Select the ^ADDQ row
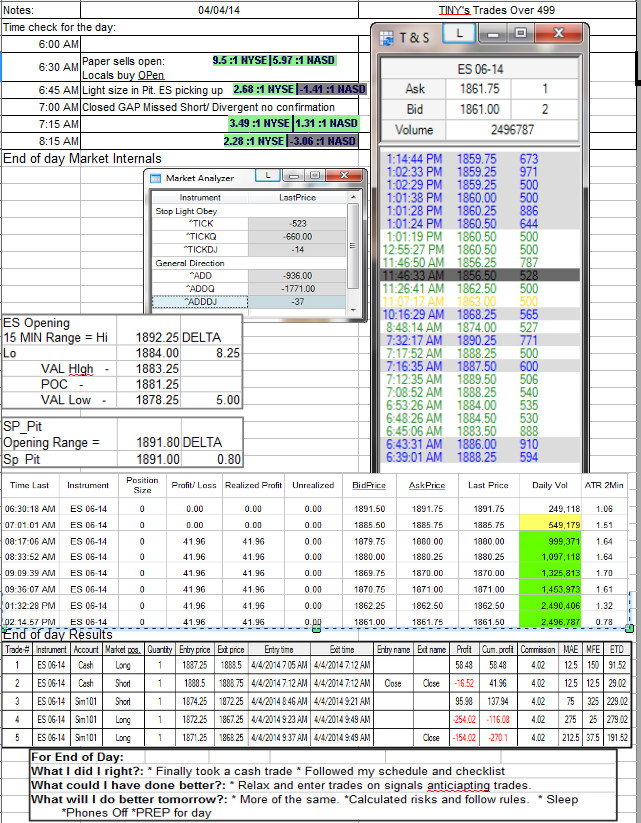 point(249,289)
